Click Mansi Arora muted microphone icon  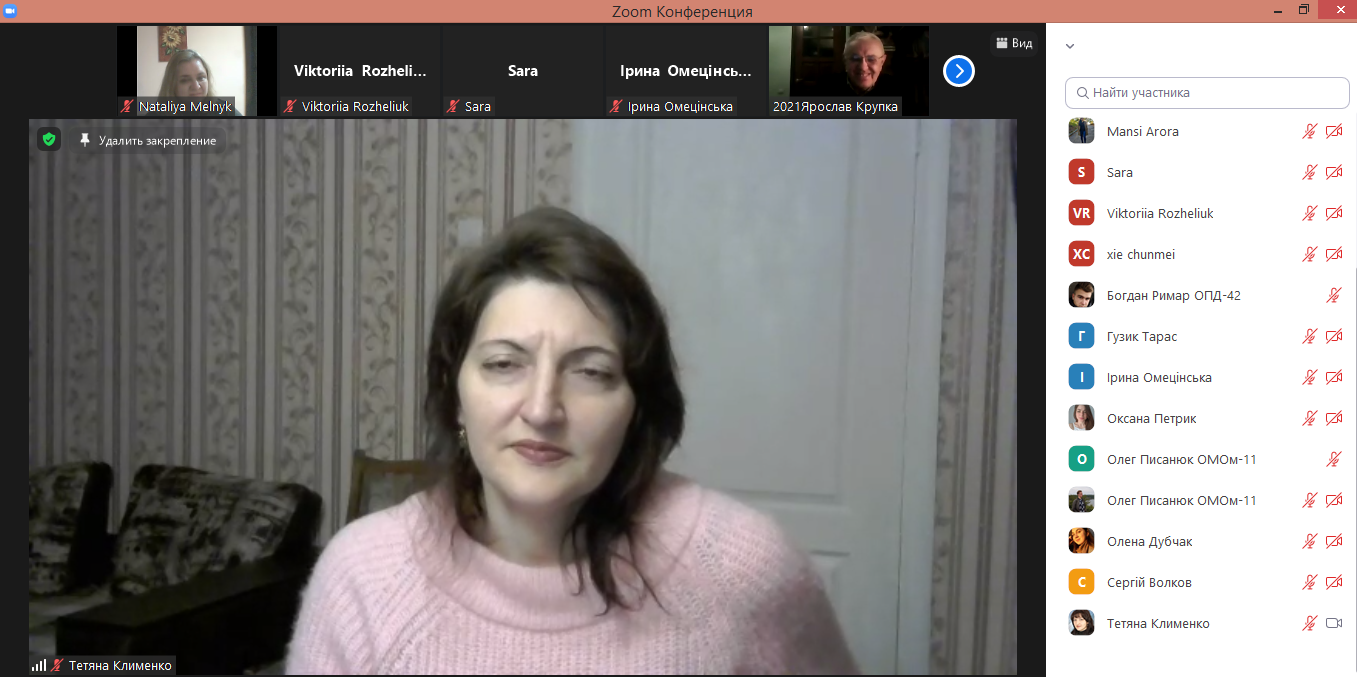coord(1309,131)
